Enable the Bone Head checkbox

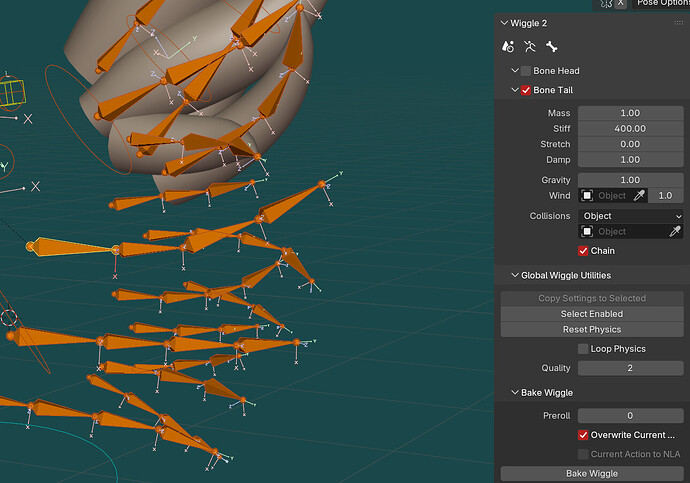(x=525, y=71)
